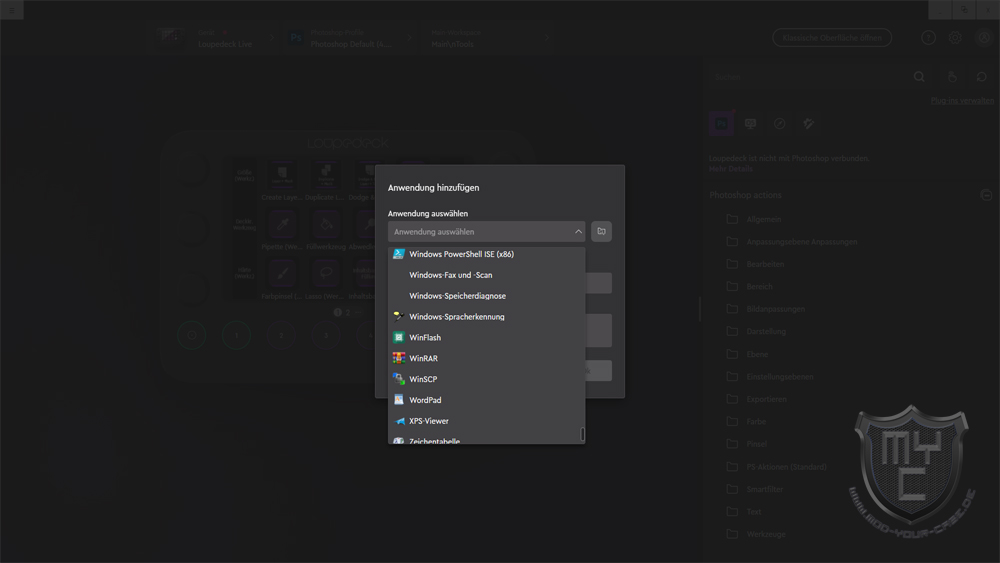Choose XPS-Viewer from the list
This screenshot has height=563, width=1000.
click(x=486, y=421)
